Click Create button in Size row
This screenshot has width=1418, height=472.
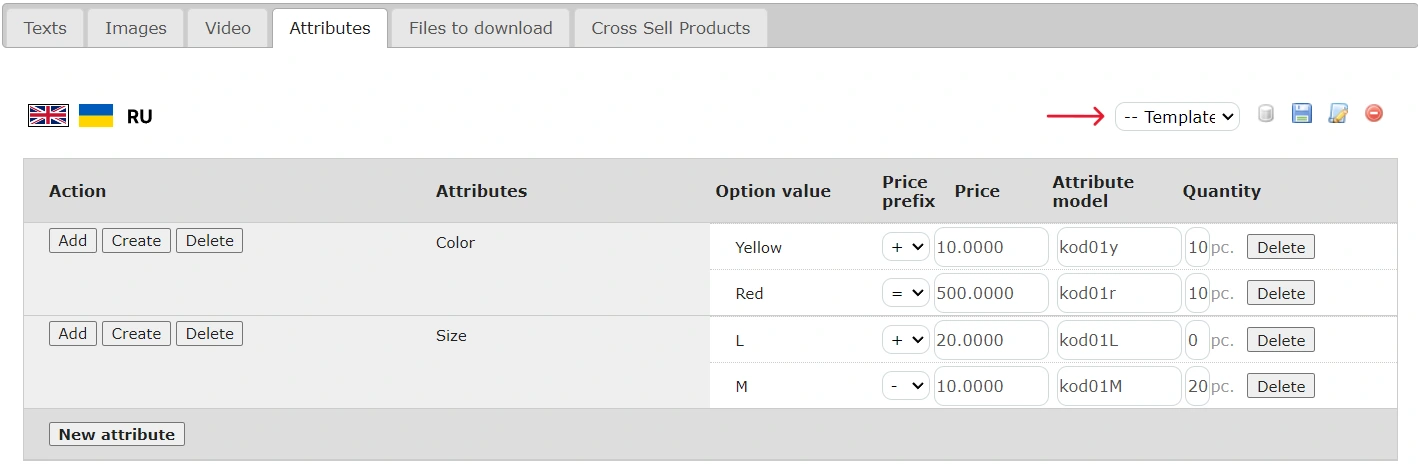pos(136,334)
